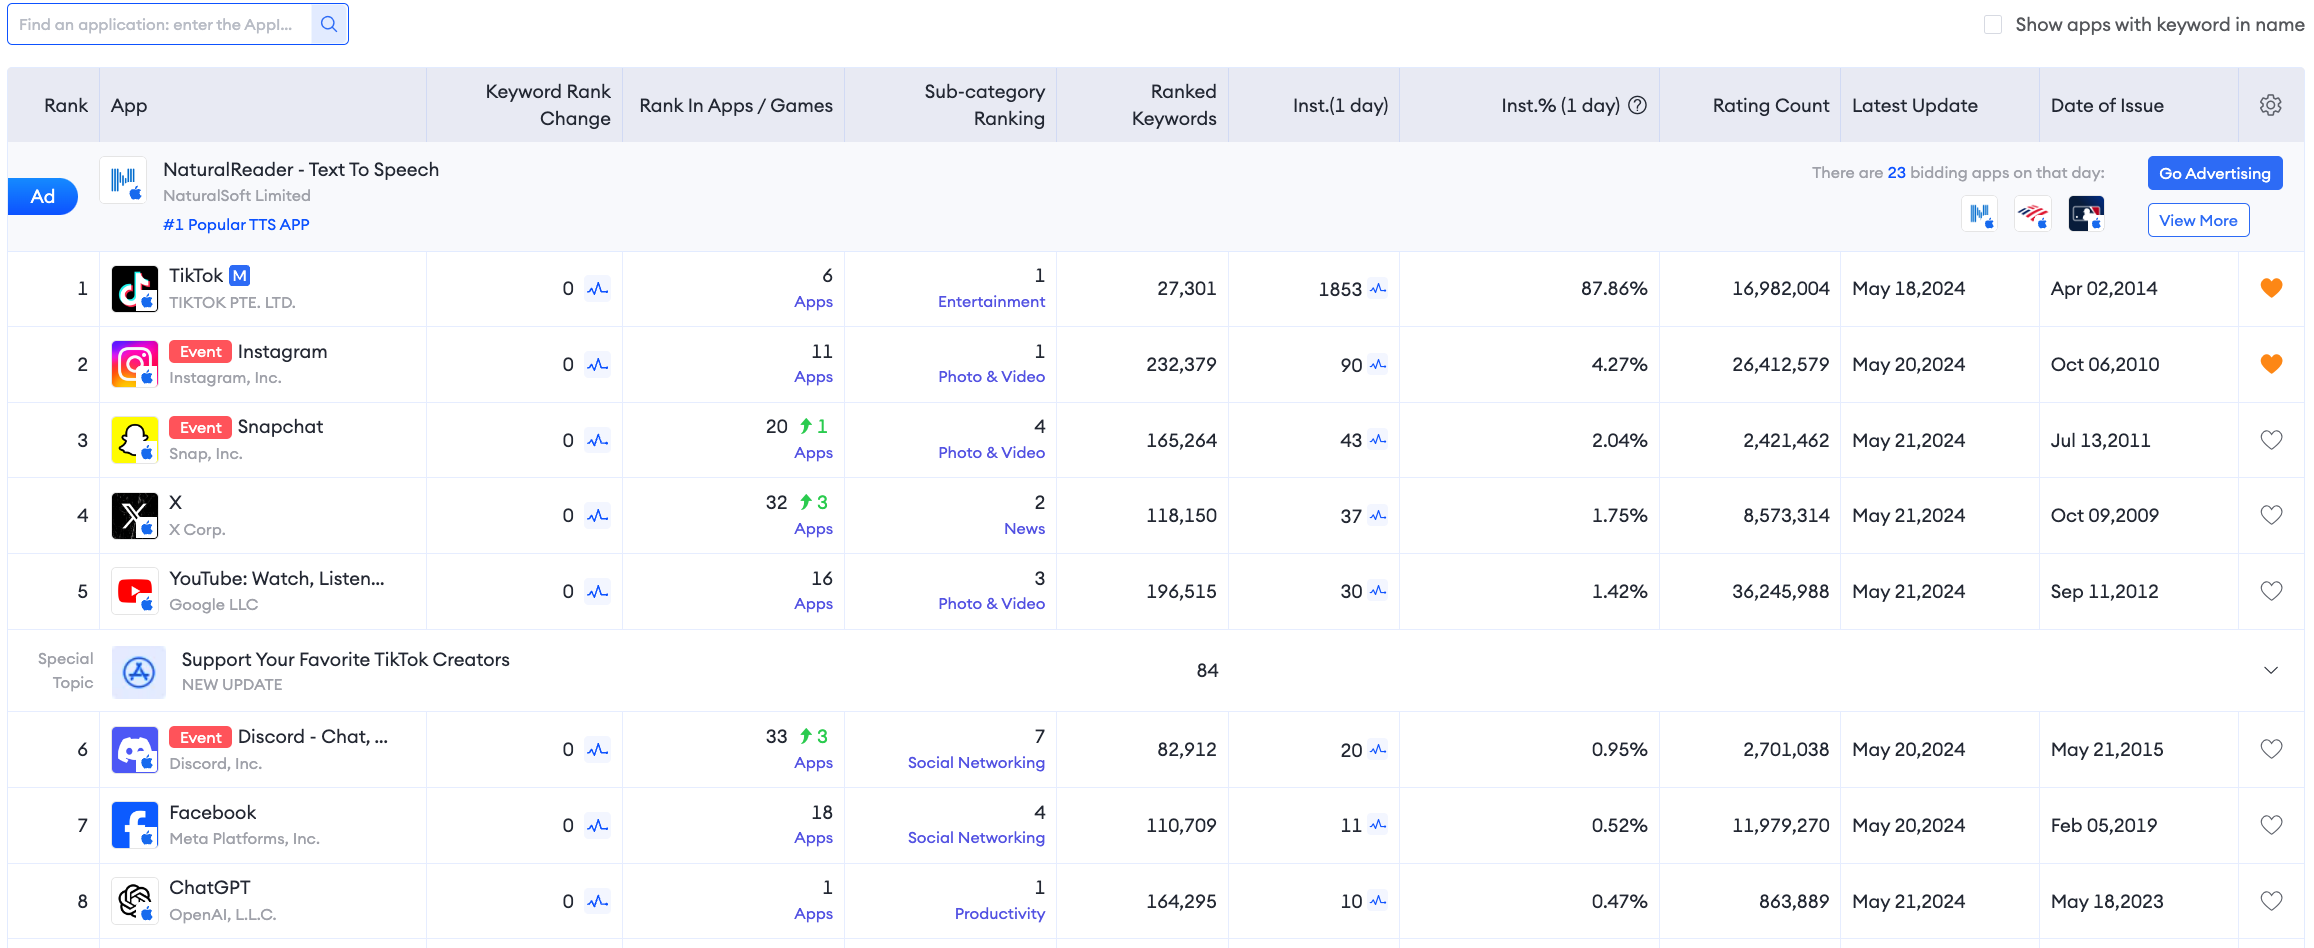Click Instagram keyword rank trend chart icon

[598, 365]
